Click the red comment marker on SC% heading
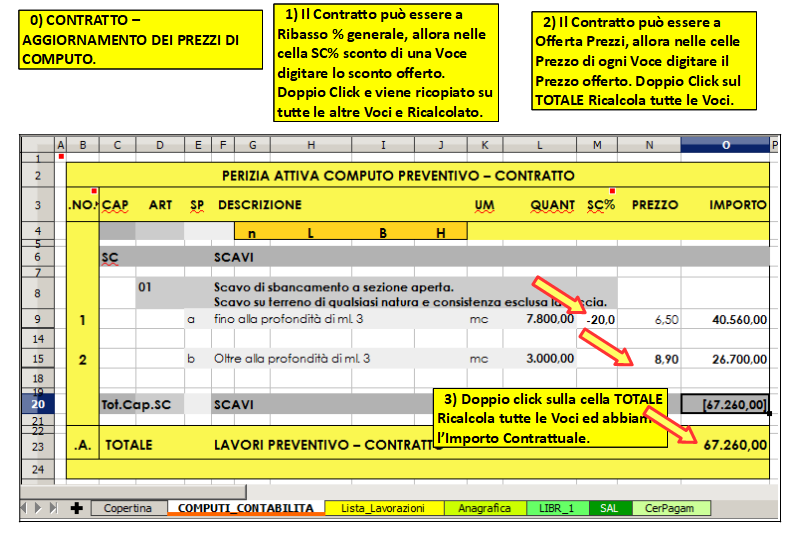Image resolution: width=794 pixels, height=560 pixels. click(612, 191)
